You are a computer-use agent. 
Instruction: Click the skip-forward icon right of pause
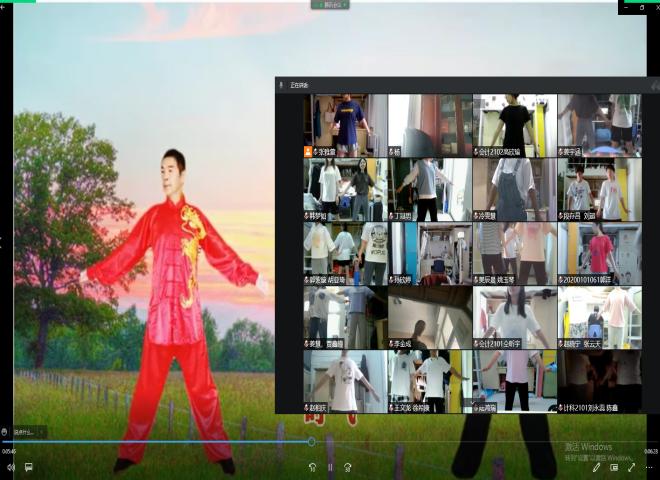348,467
